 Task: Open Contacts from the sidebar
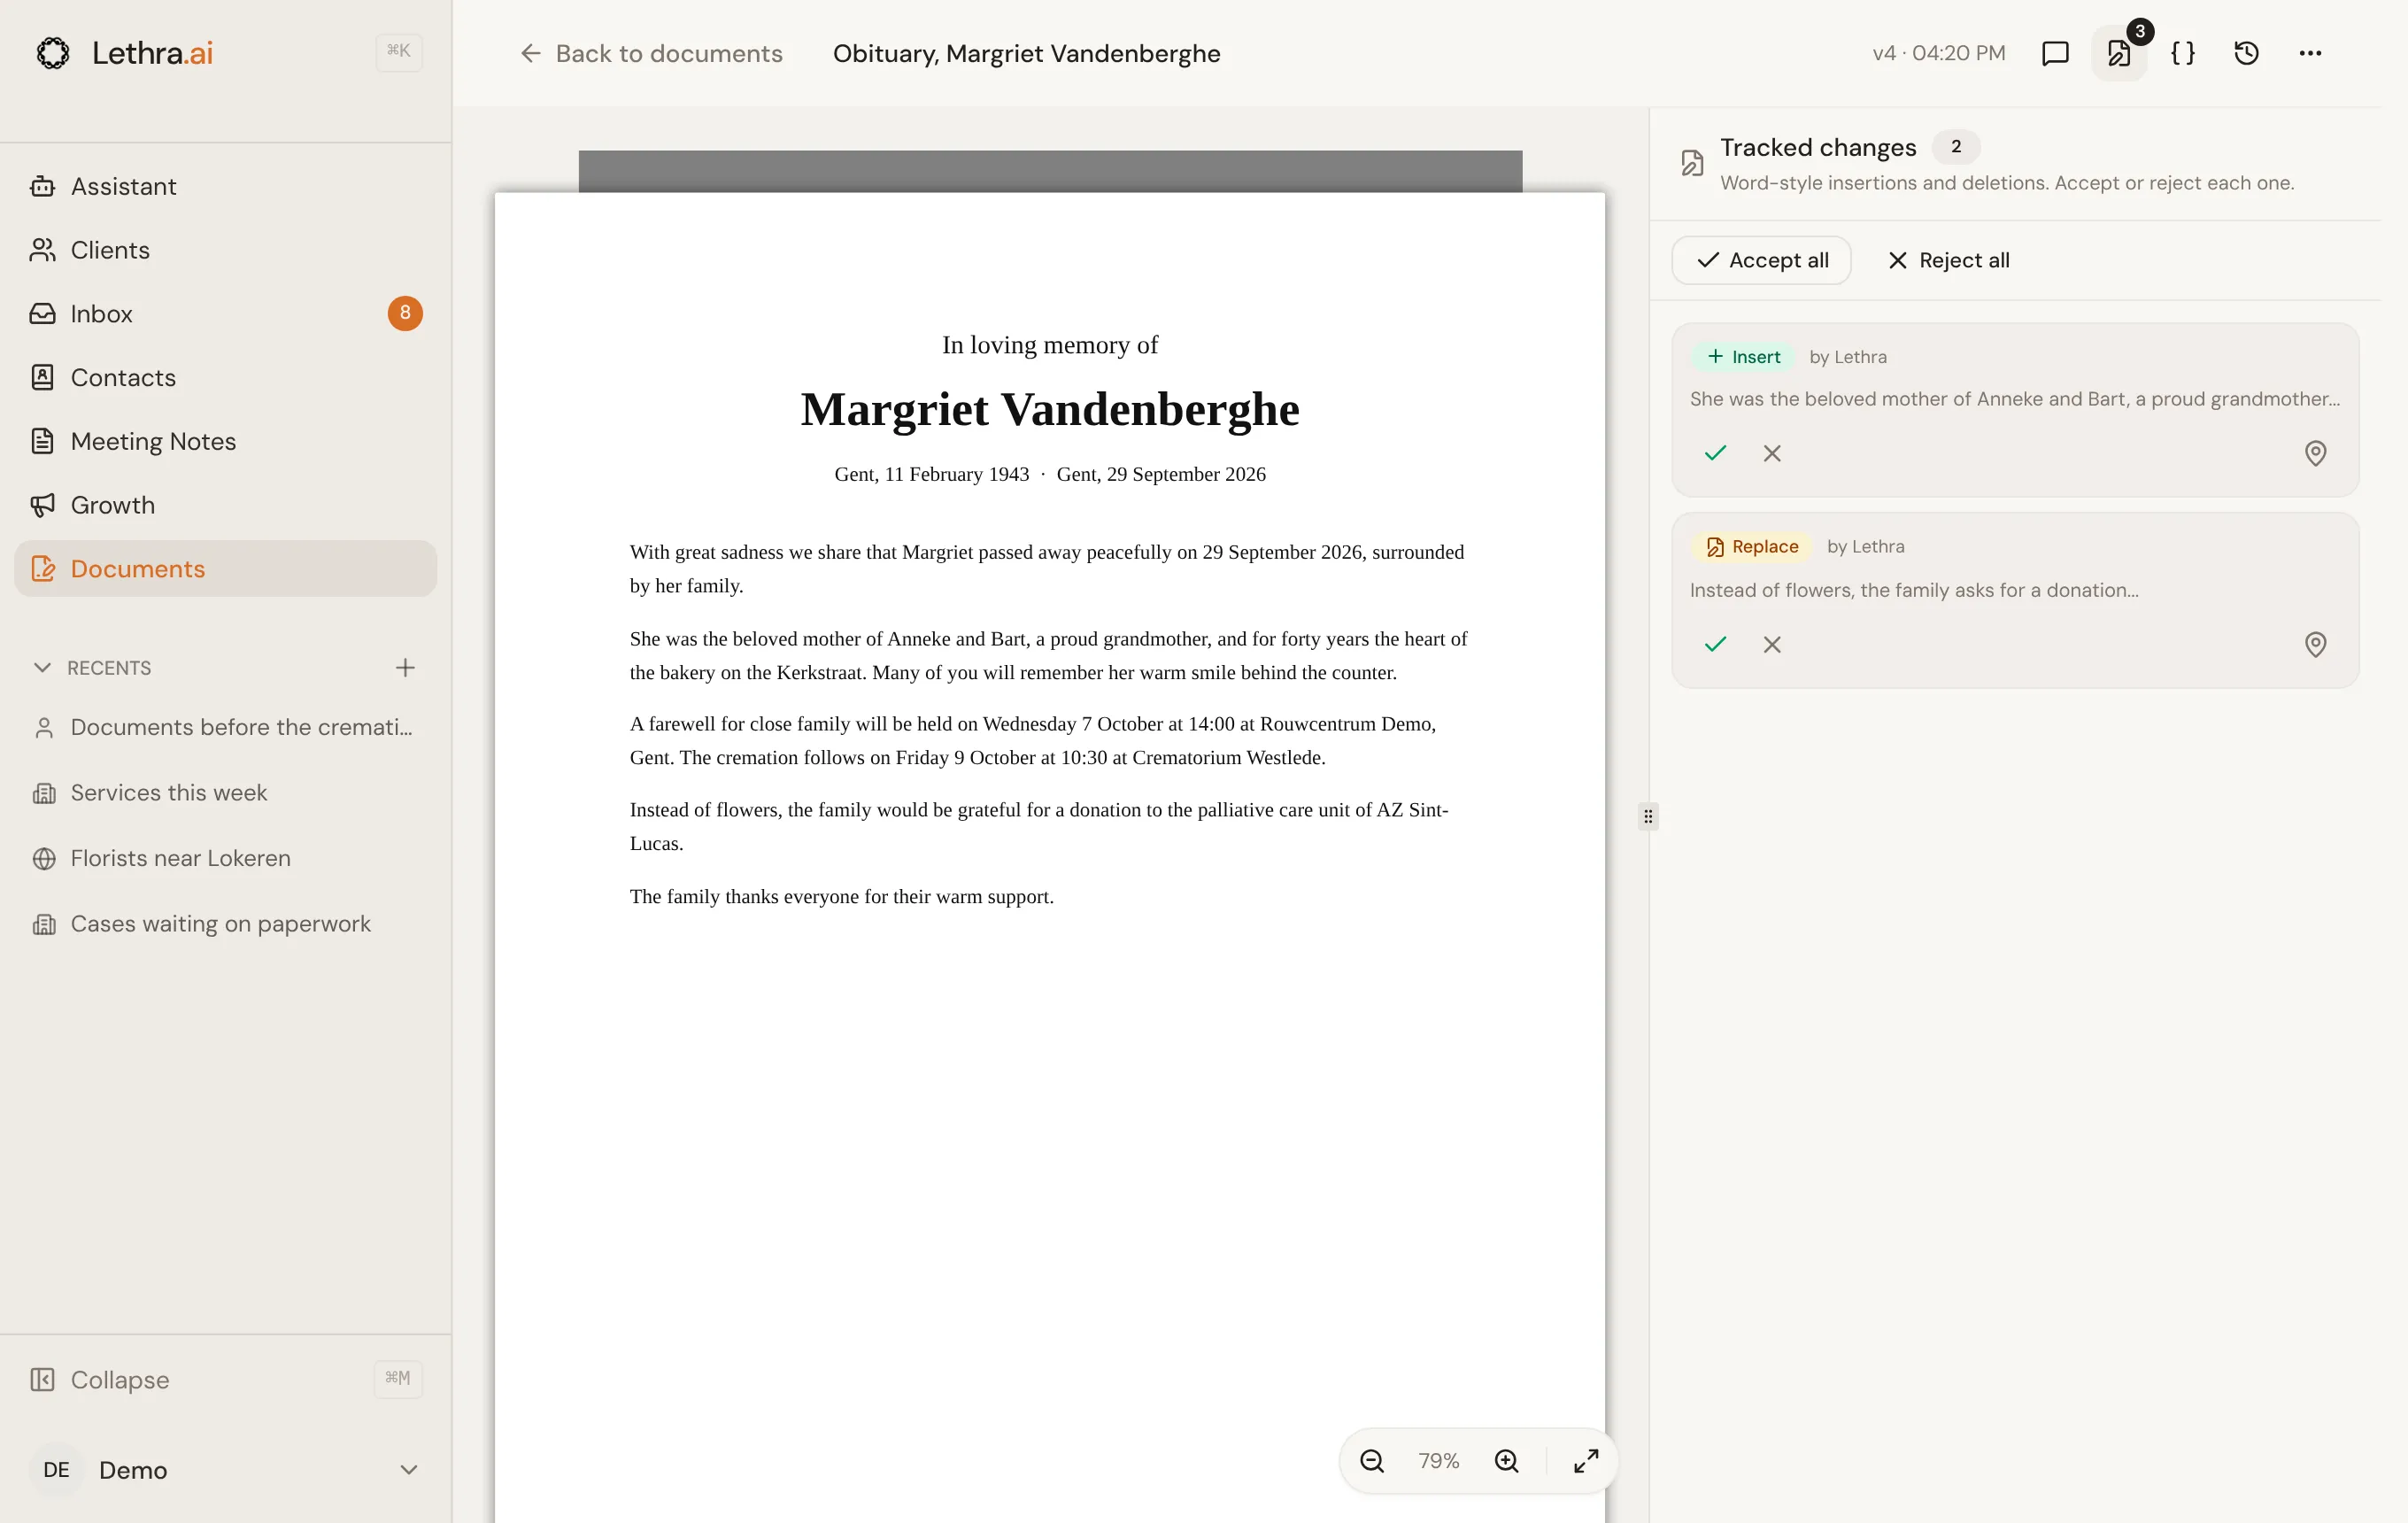point(225,377)
